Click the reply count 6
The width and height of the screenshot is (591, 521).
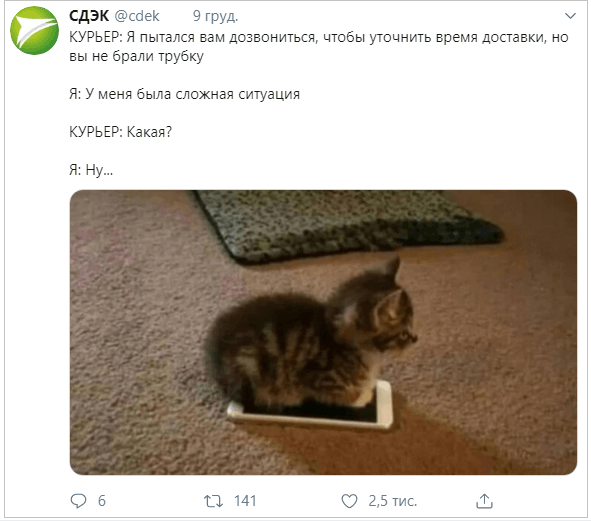click(102, 501)
